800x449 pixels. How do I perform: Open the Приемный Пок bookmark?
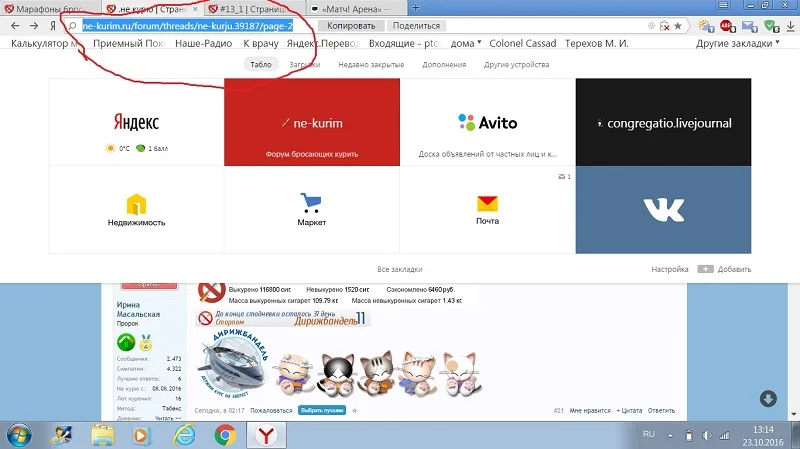(128, 43)
